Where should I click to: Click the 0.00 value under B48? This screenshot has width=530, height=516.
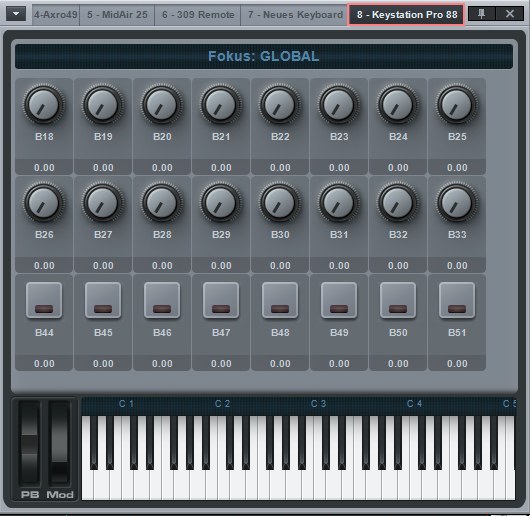tap(280, 364)
